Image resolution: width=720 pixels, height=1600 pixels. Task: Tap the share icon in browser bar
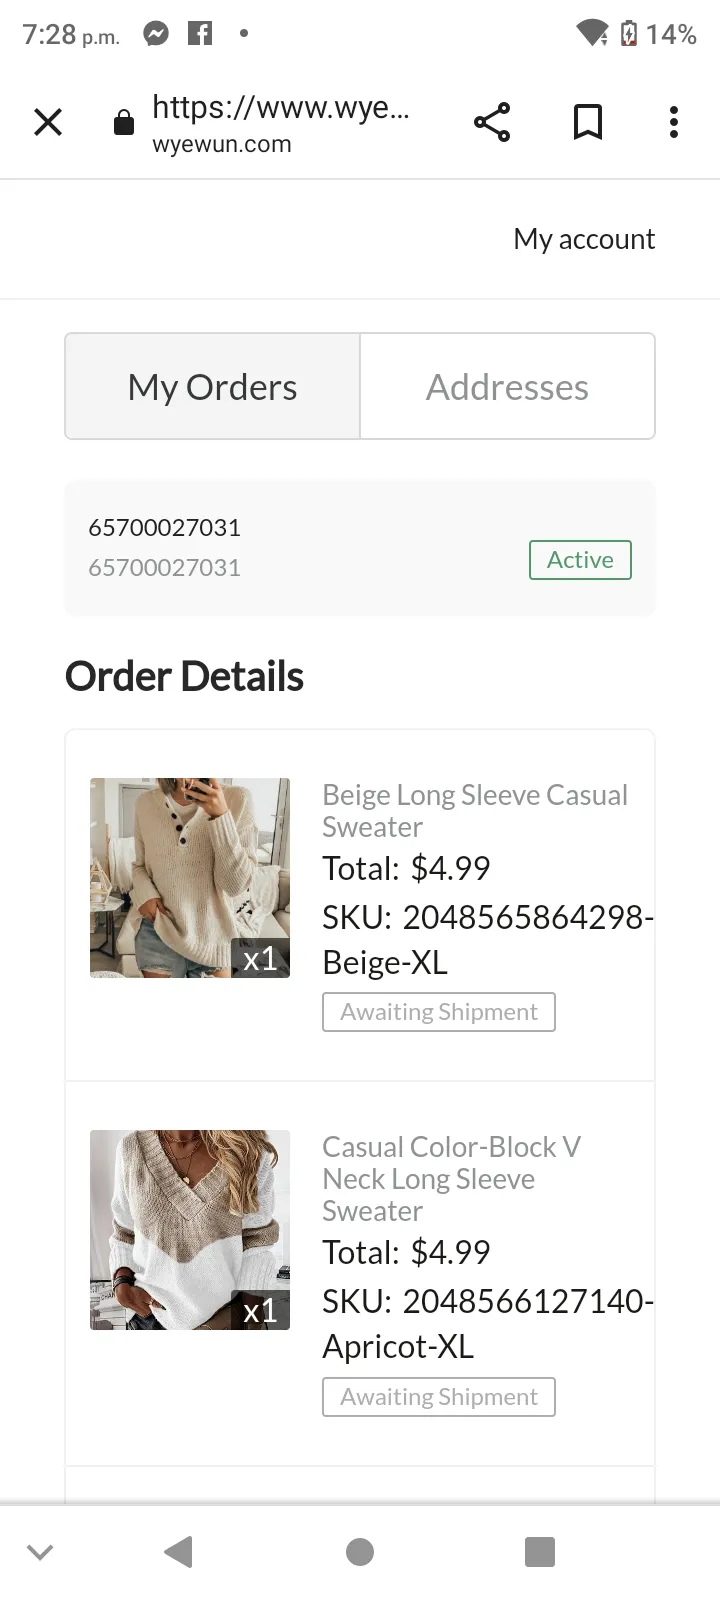click(x=492, y=122)
